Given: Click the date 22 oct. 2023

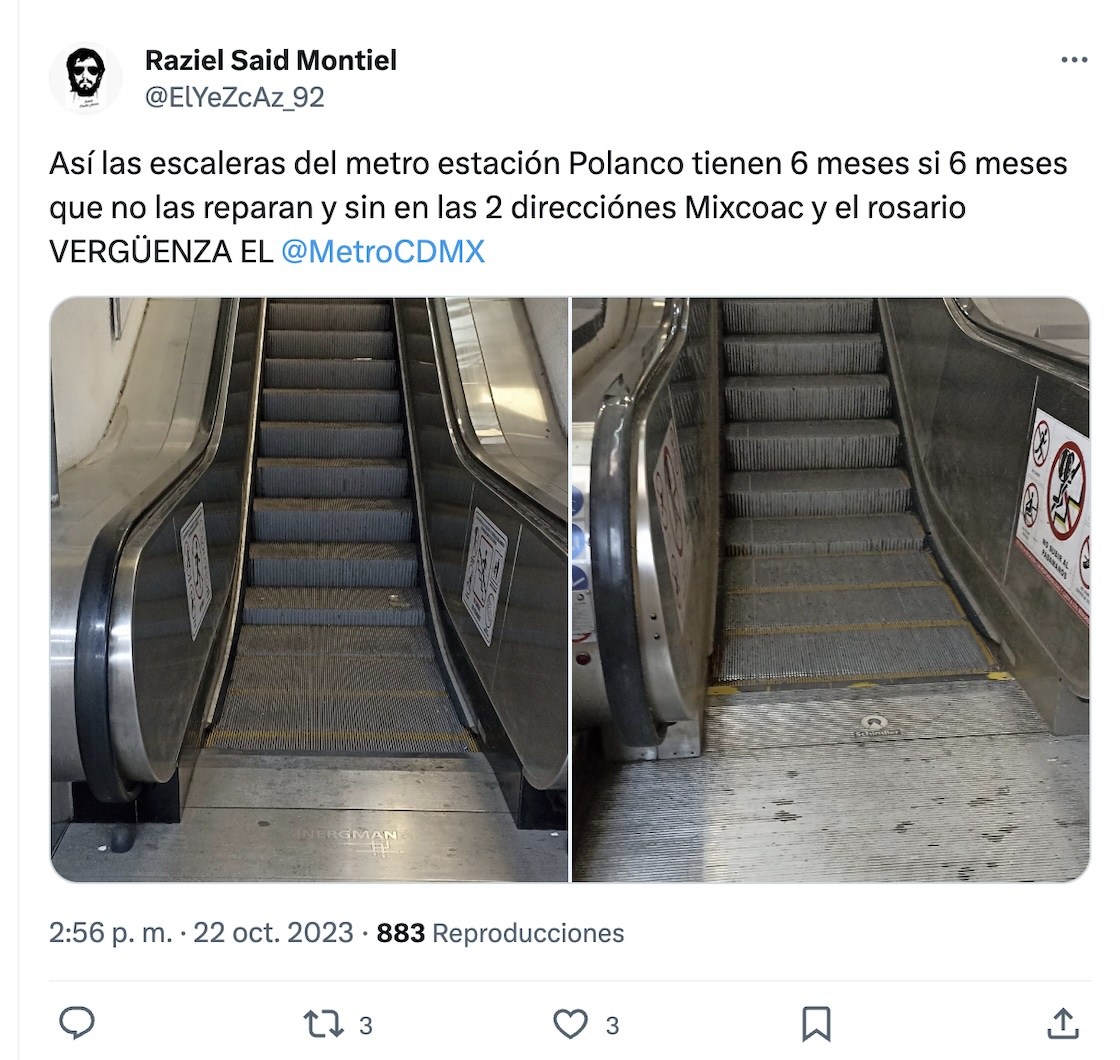Looking at the screenshot, I should click(x=274, y=933).
